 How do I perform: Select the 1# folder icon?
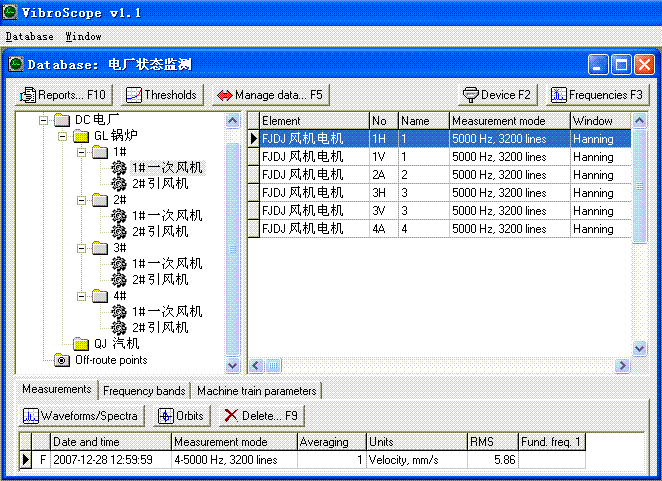(100, 152)
